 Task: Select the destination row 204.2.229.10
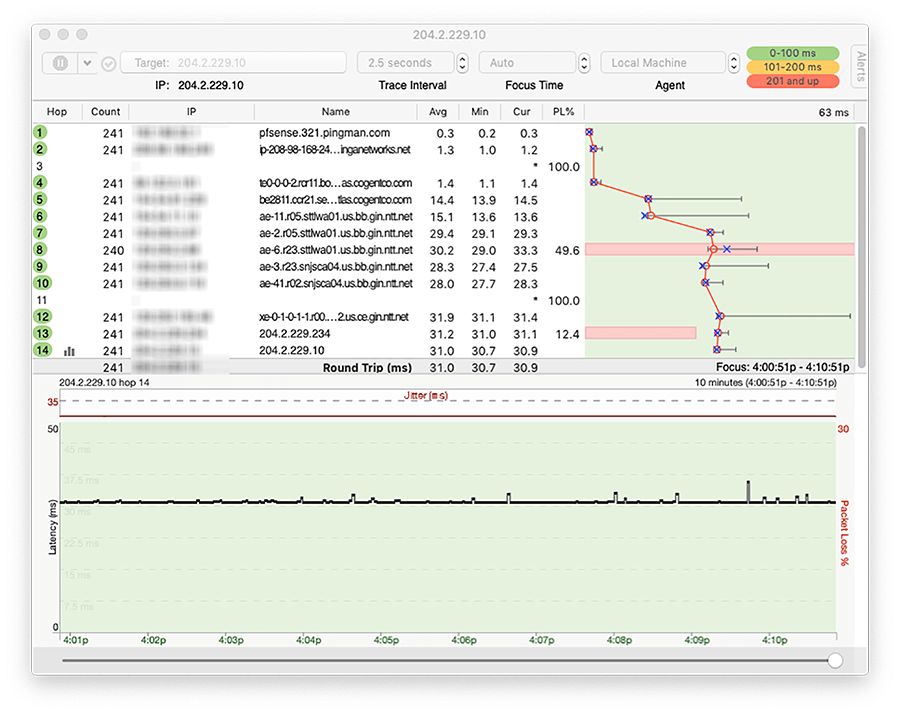pos(300,351)
